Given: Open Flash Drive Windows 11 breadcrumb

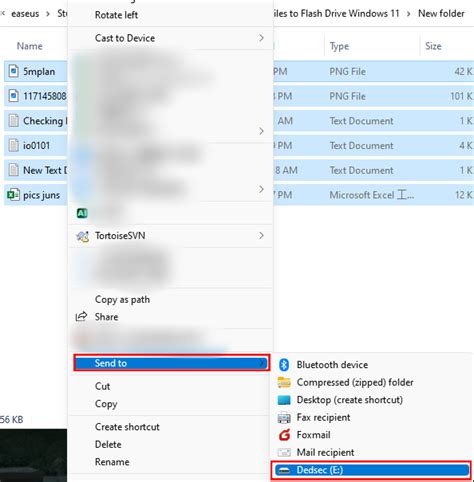Looking at the screenshot, I should [x=336, y=14].
